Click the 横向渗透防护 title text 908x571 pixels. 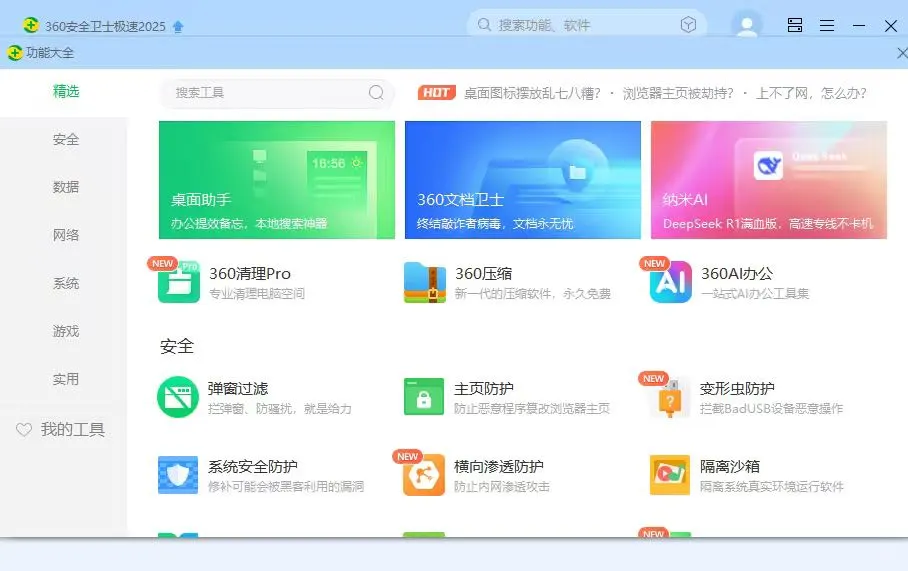(x=499, y=466)
